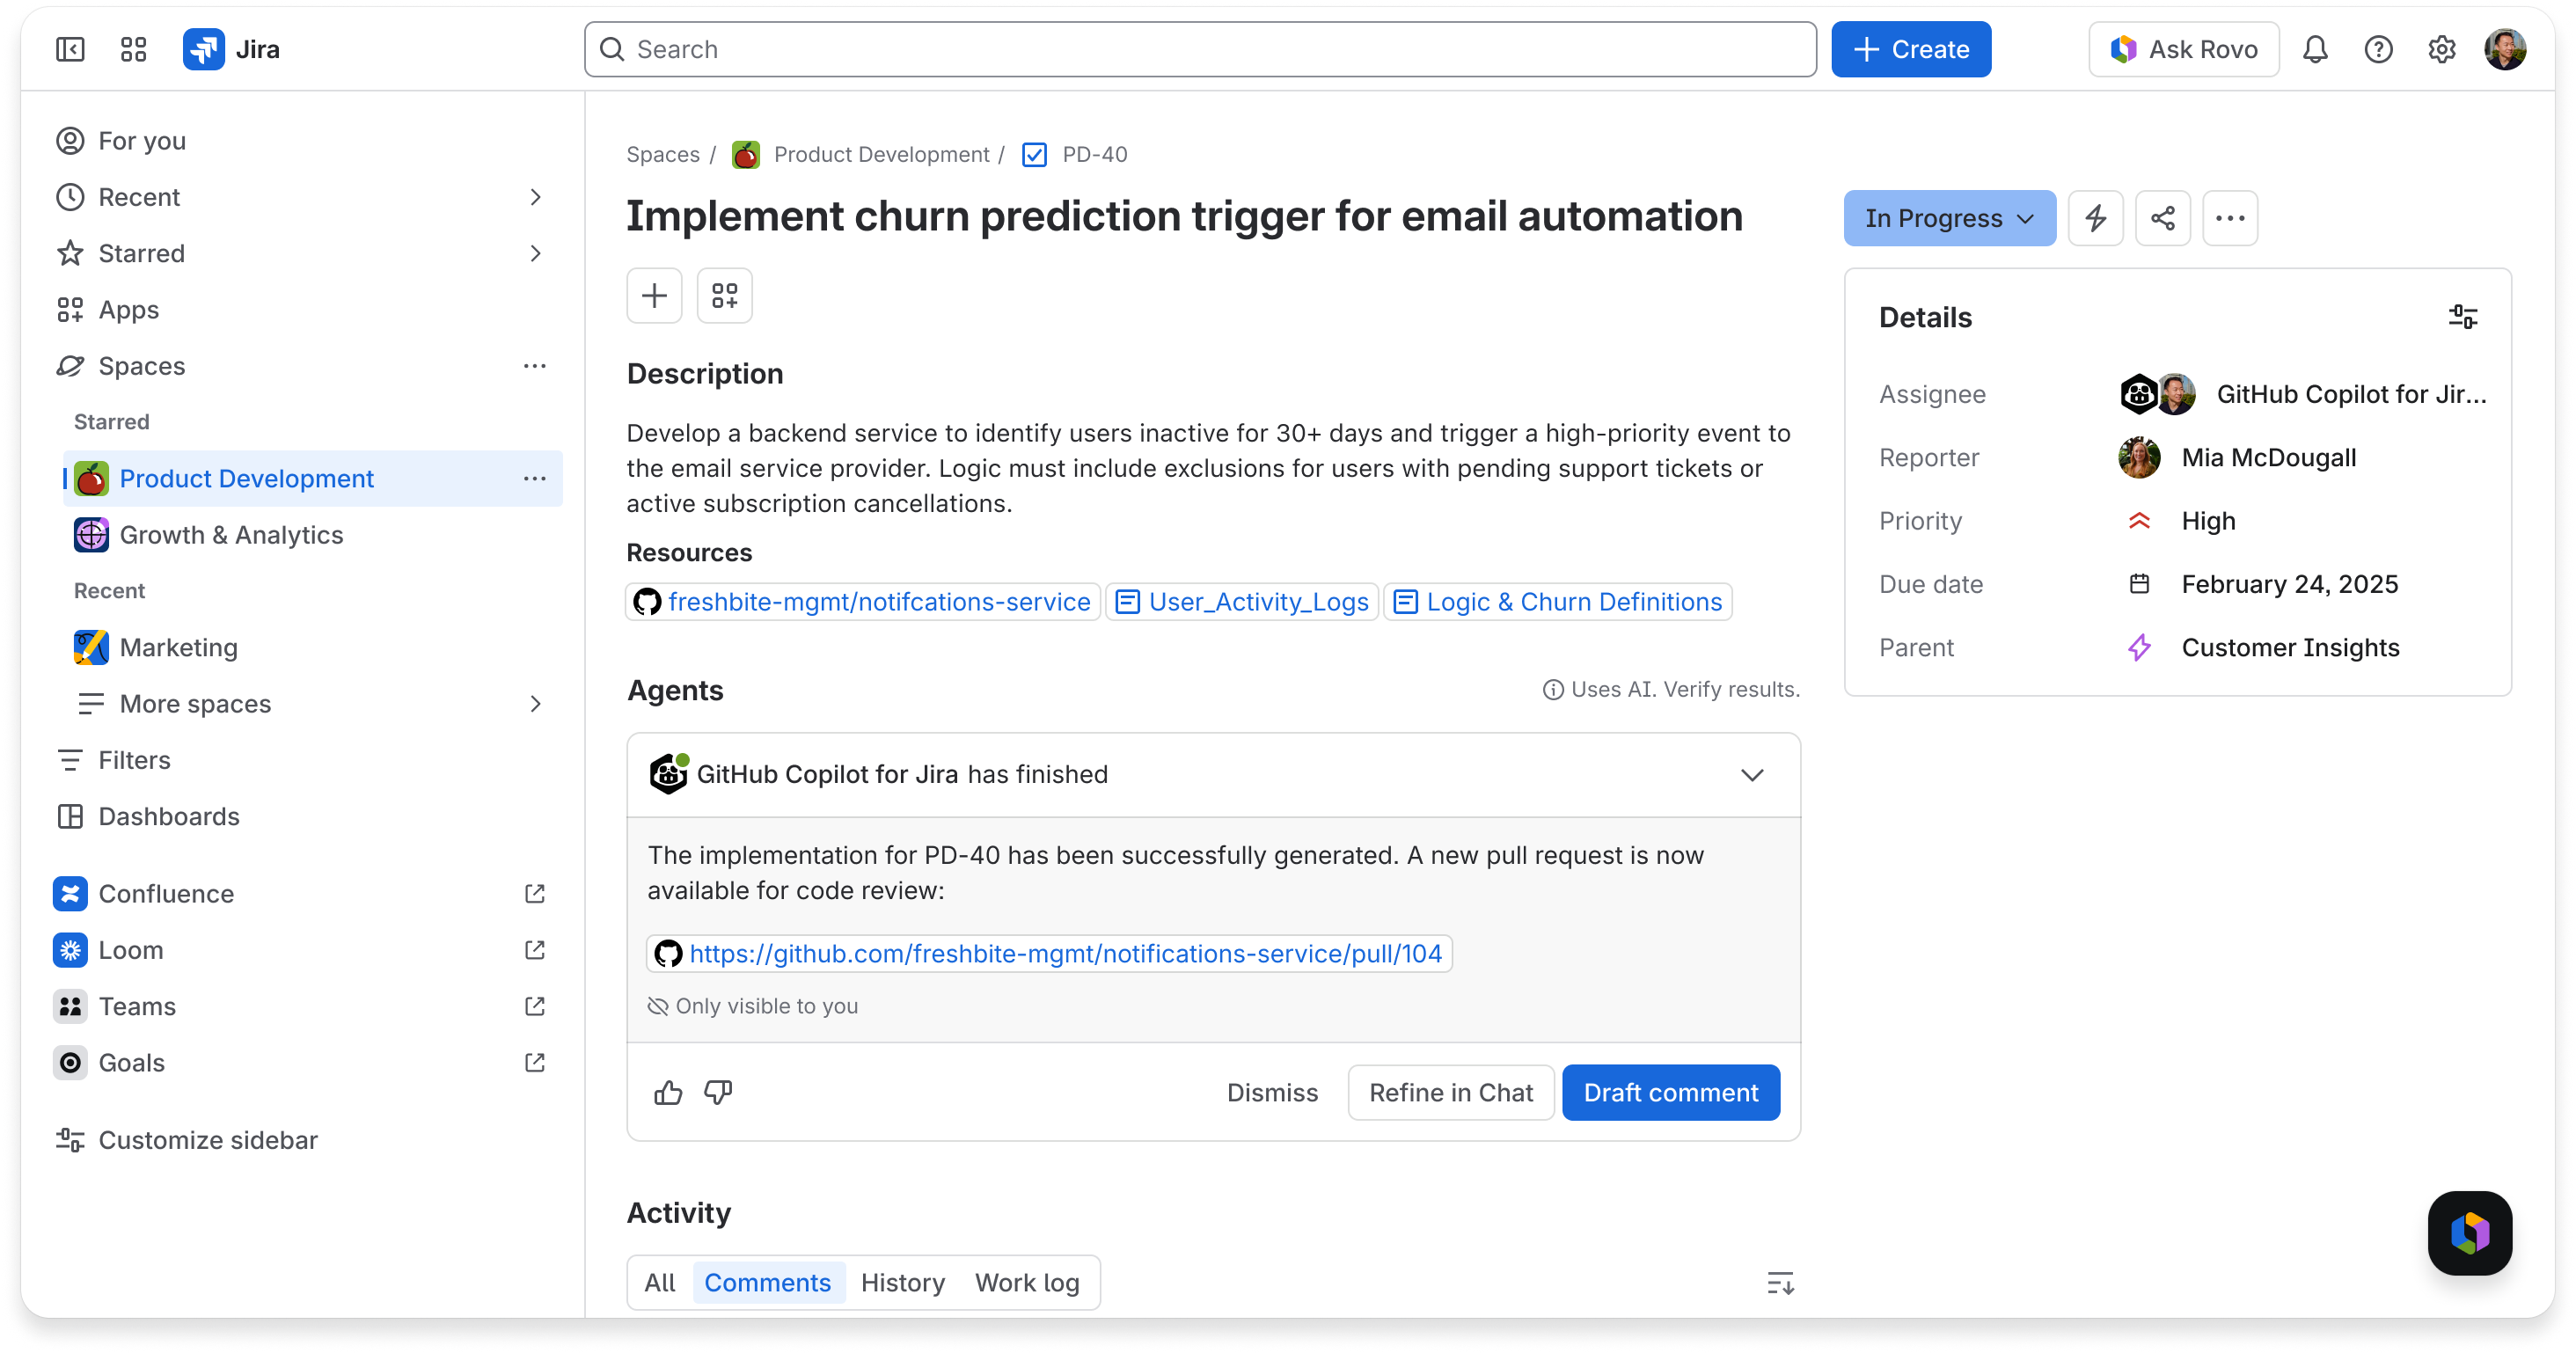Dismiss the agent result

(1272, 1092)
